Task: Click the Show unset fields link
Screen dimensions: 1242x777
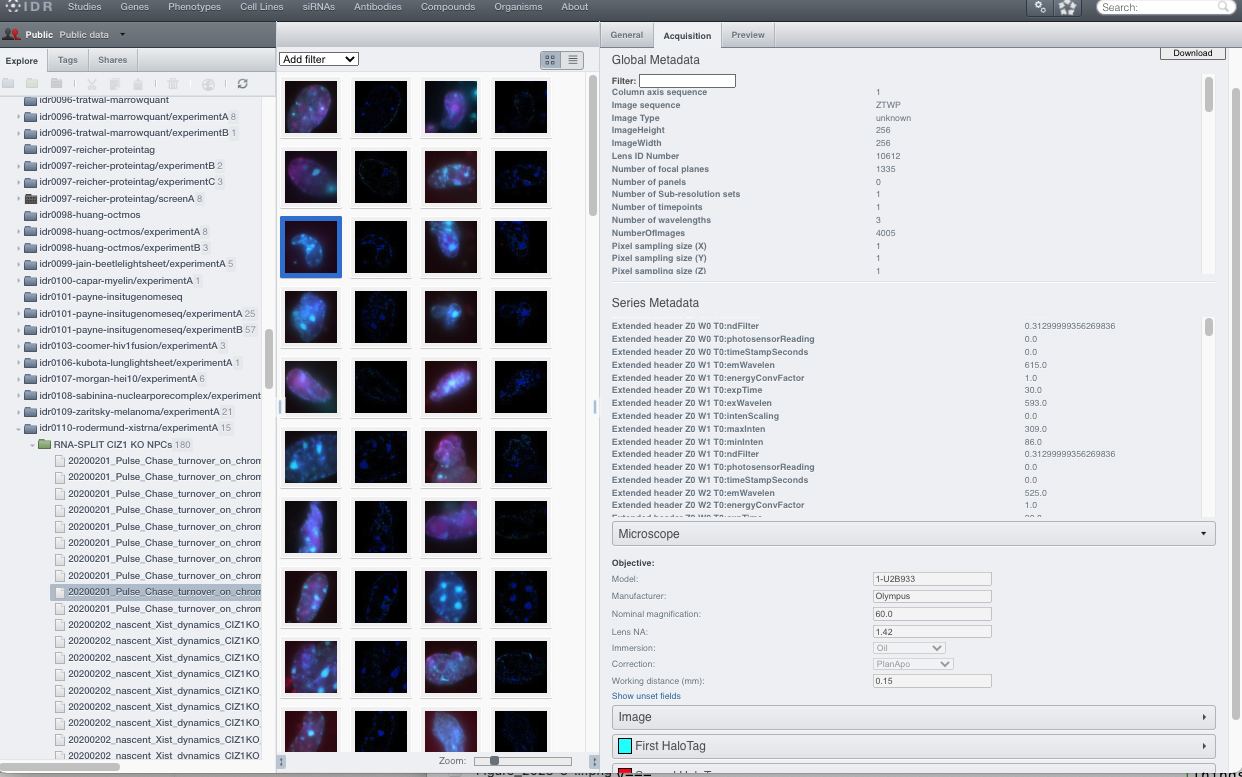Action: (646, 696)
